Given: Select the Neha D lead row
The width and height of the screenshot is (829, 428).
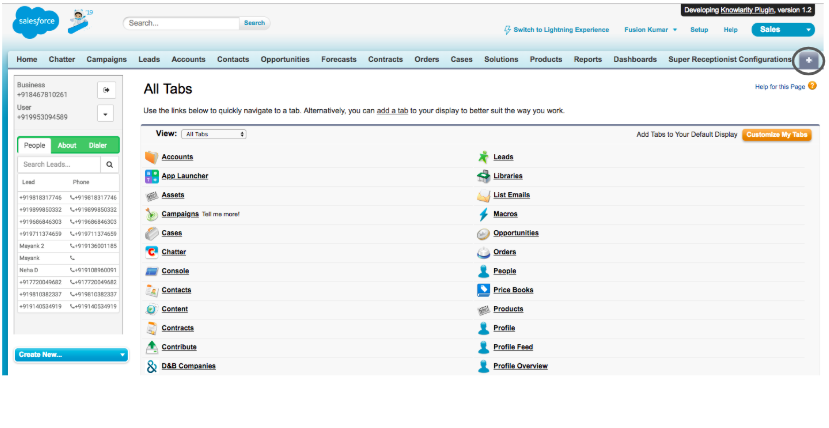Looking at the screenshot, I should coord(68,271).
